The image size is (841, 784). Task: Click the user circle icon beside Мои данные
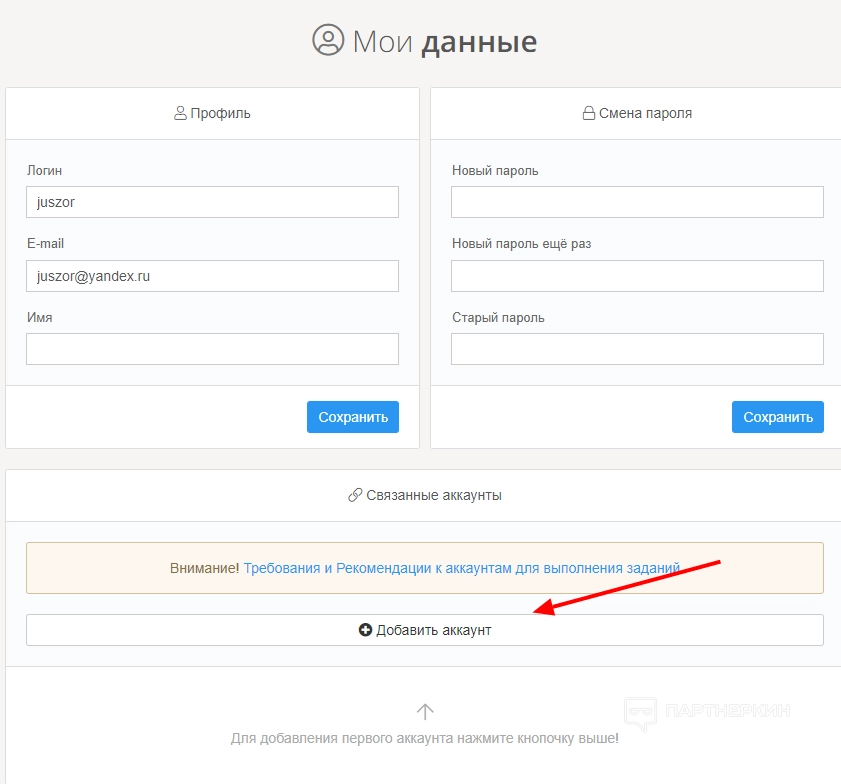(328, 41)
